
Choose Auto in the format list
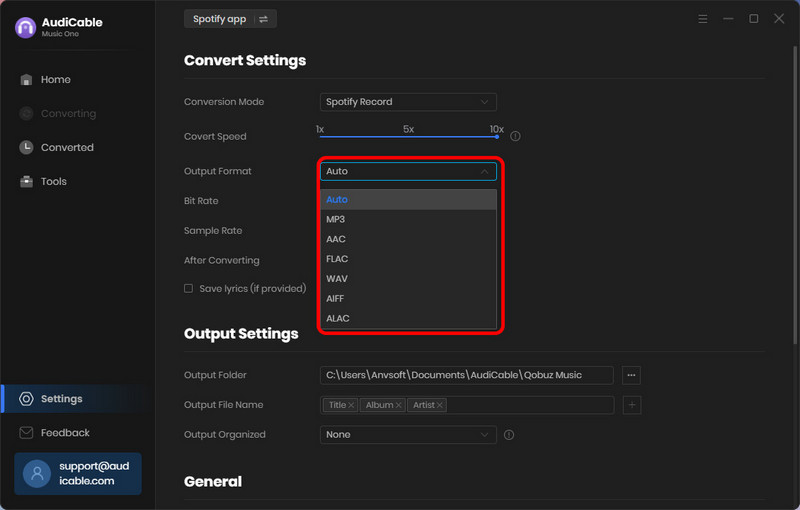[408, 199]
